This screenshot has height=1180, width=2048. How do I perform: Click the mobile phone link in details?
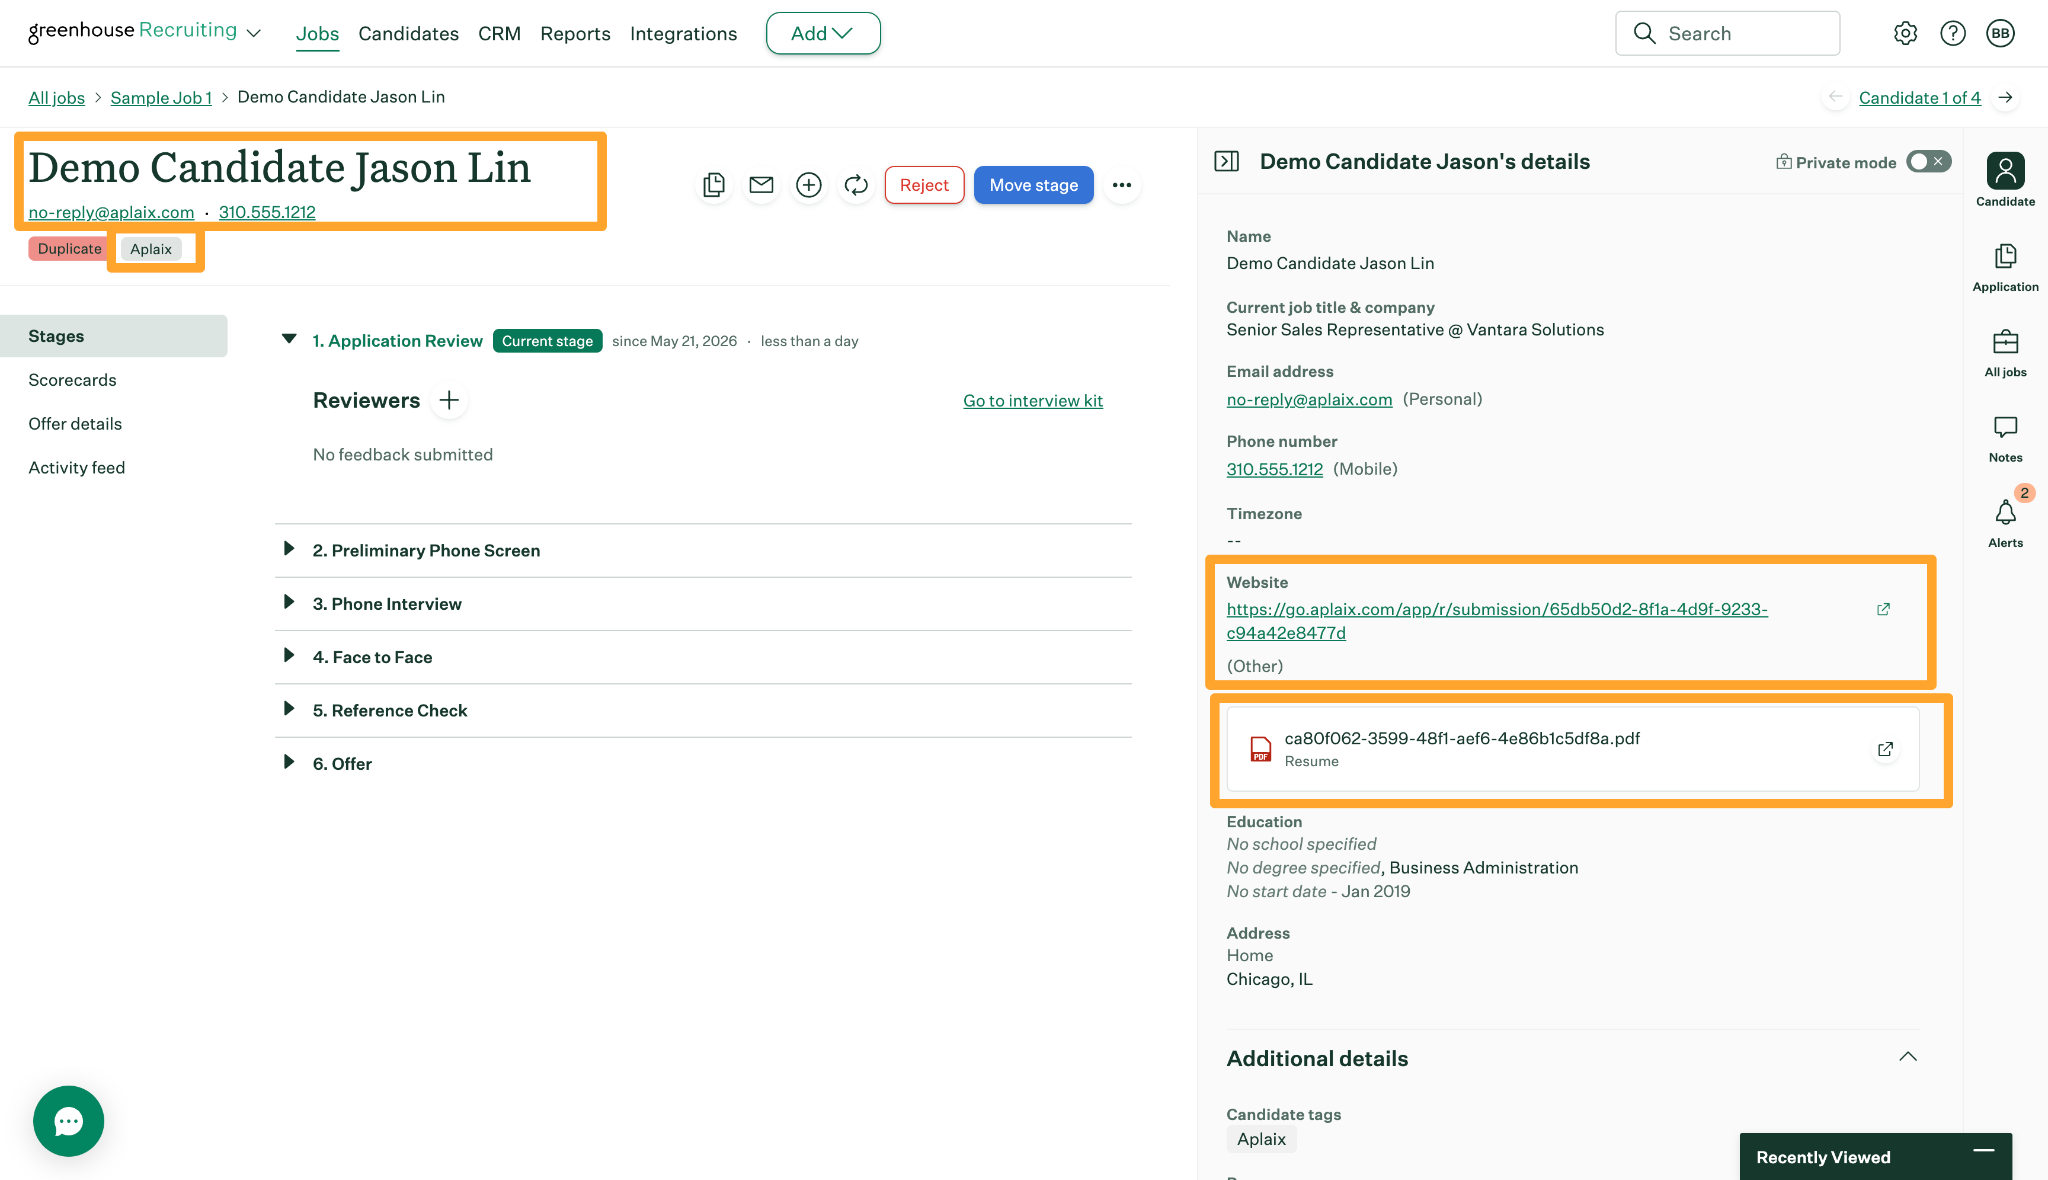1274,470
